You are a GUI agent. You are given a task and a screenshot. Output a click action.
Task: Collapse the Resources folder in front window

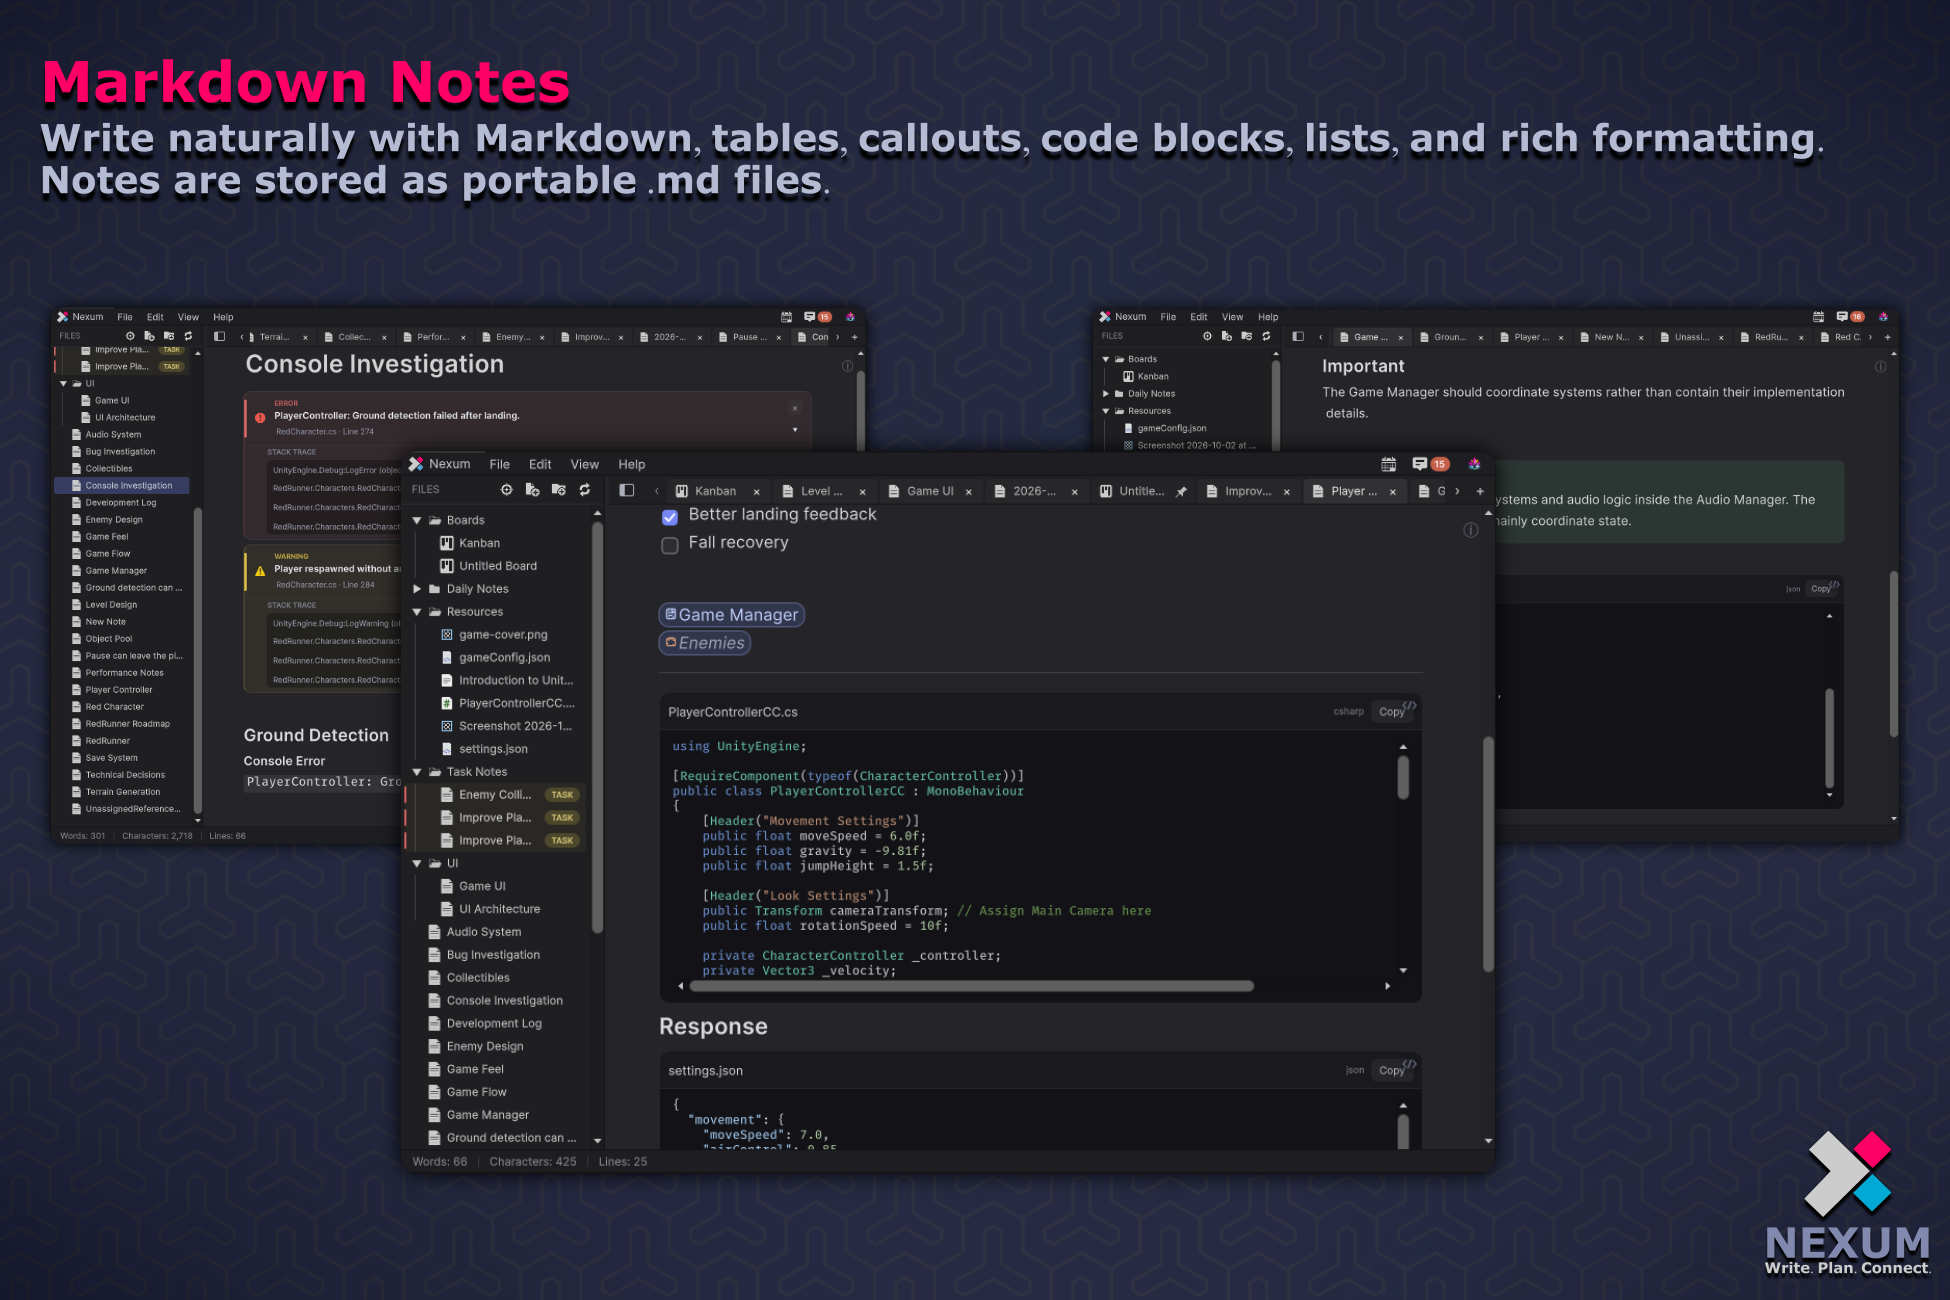click(417, 612)
